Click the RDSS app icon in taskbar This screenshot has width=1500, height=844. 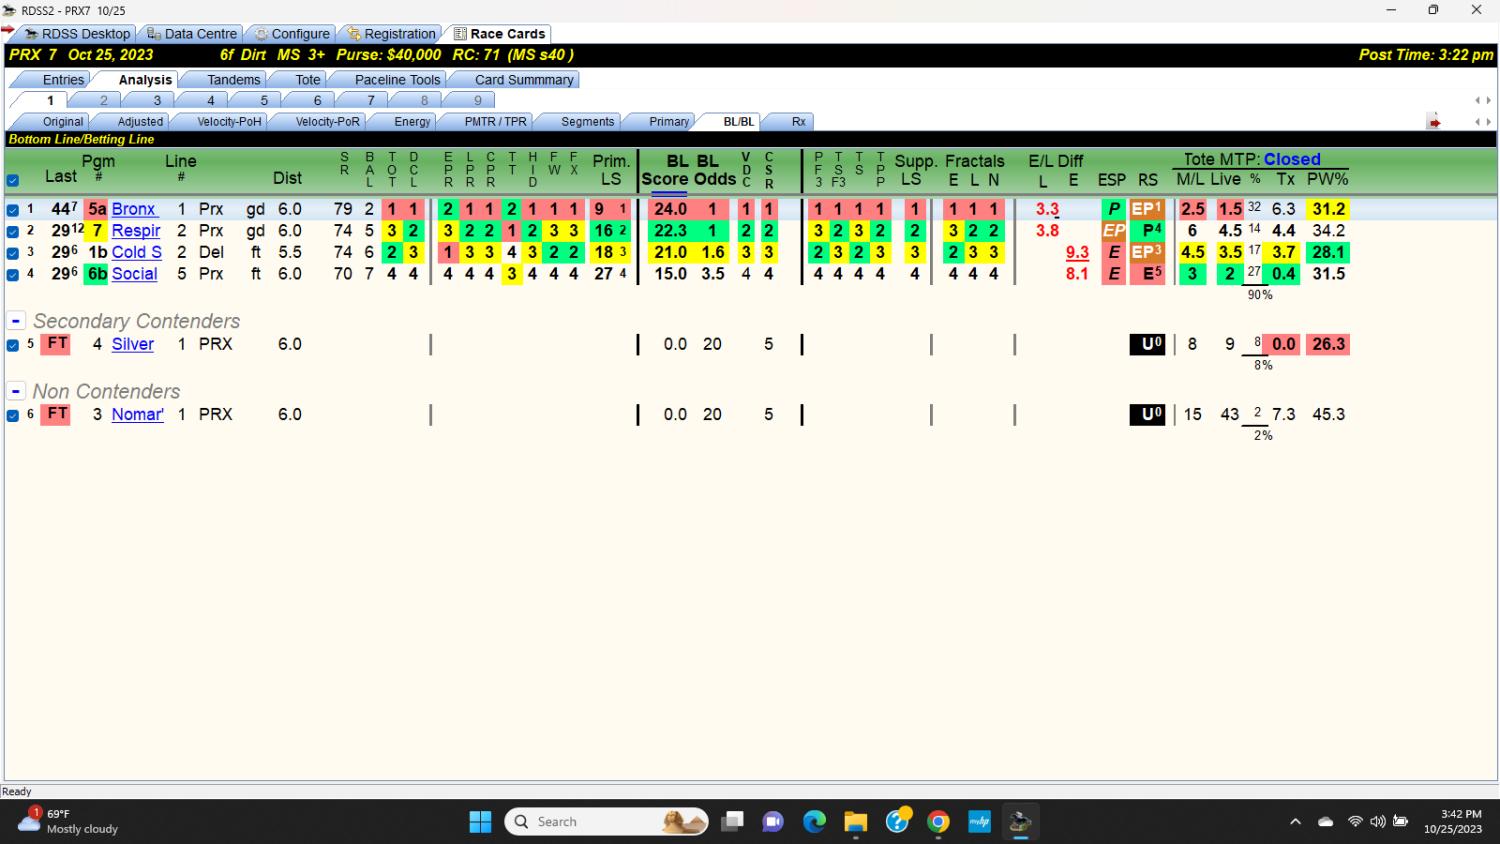tap(1020, 822)
